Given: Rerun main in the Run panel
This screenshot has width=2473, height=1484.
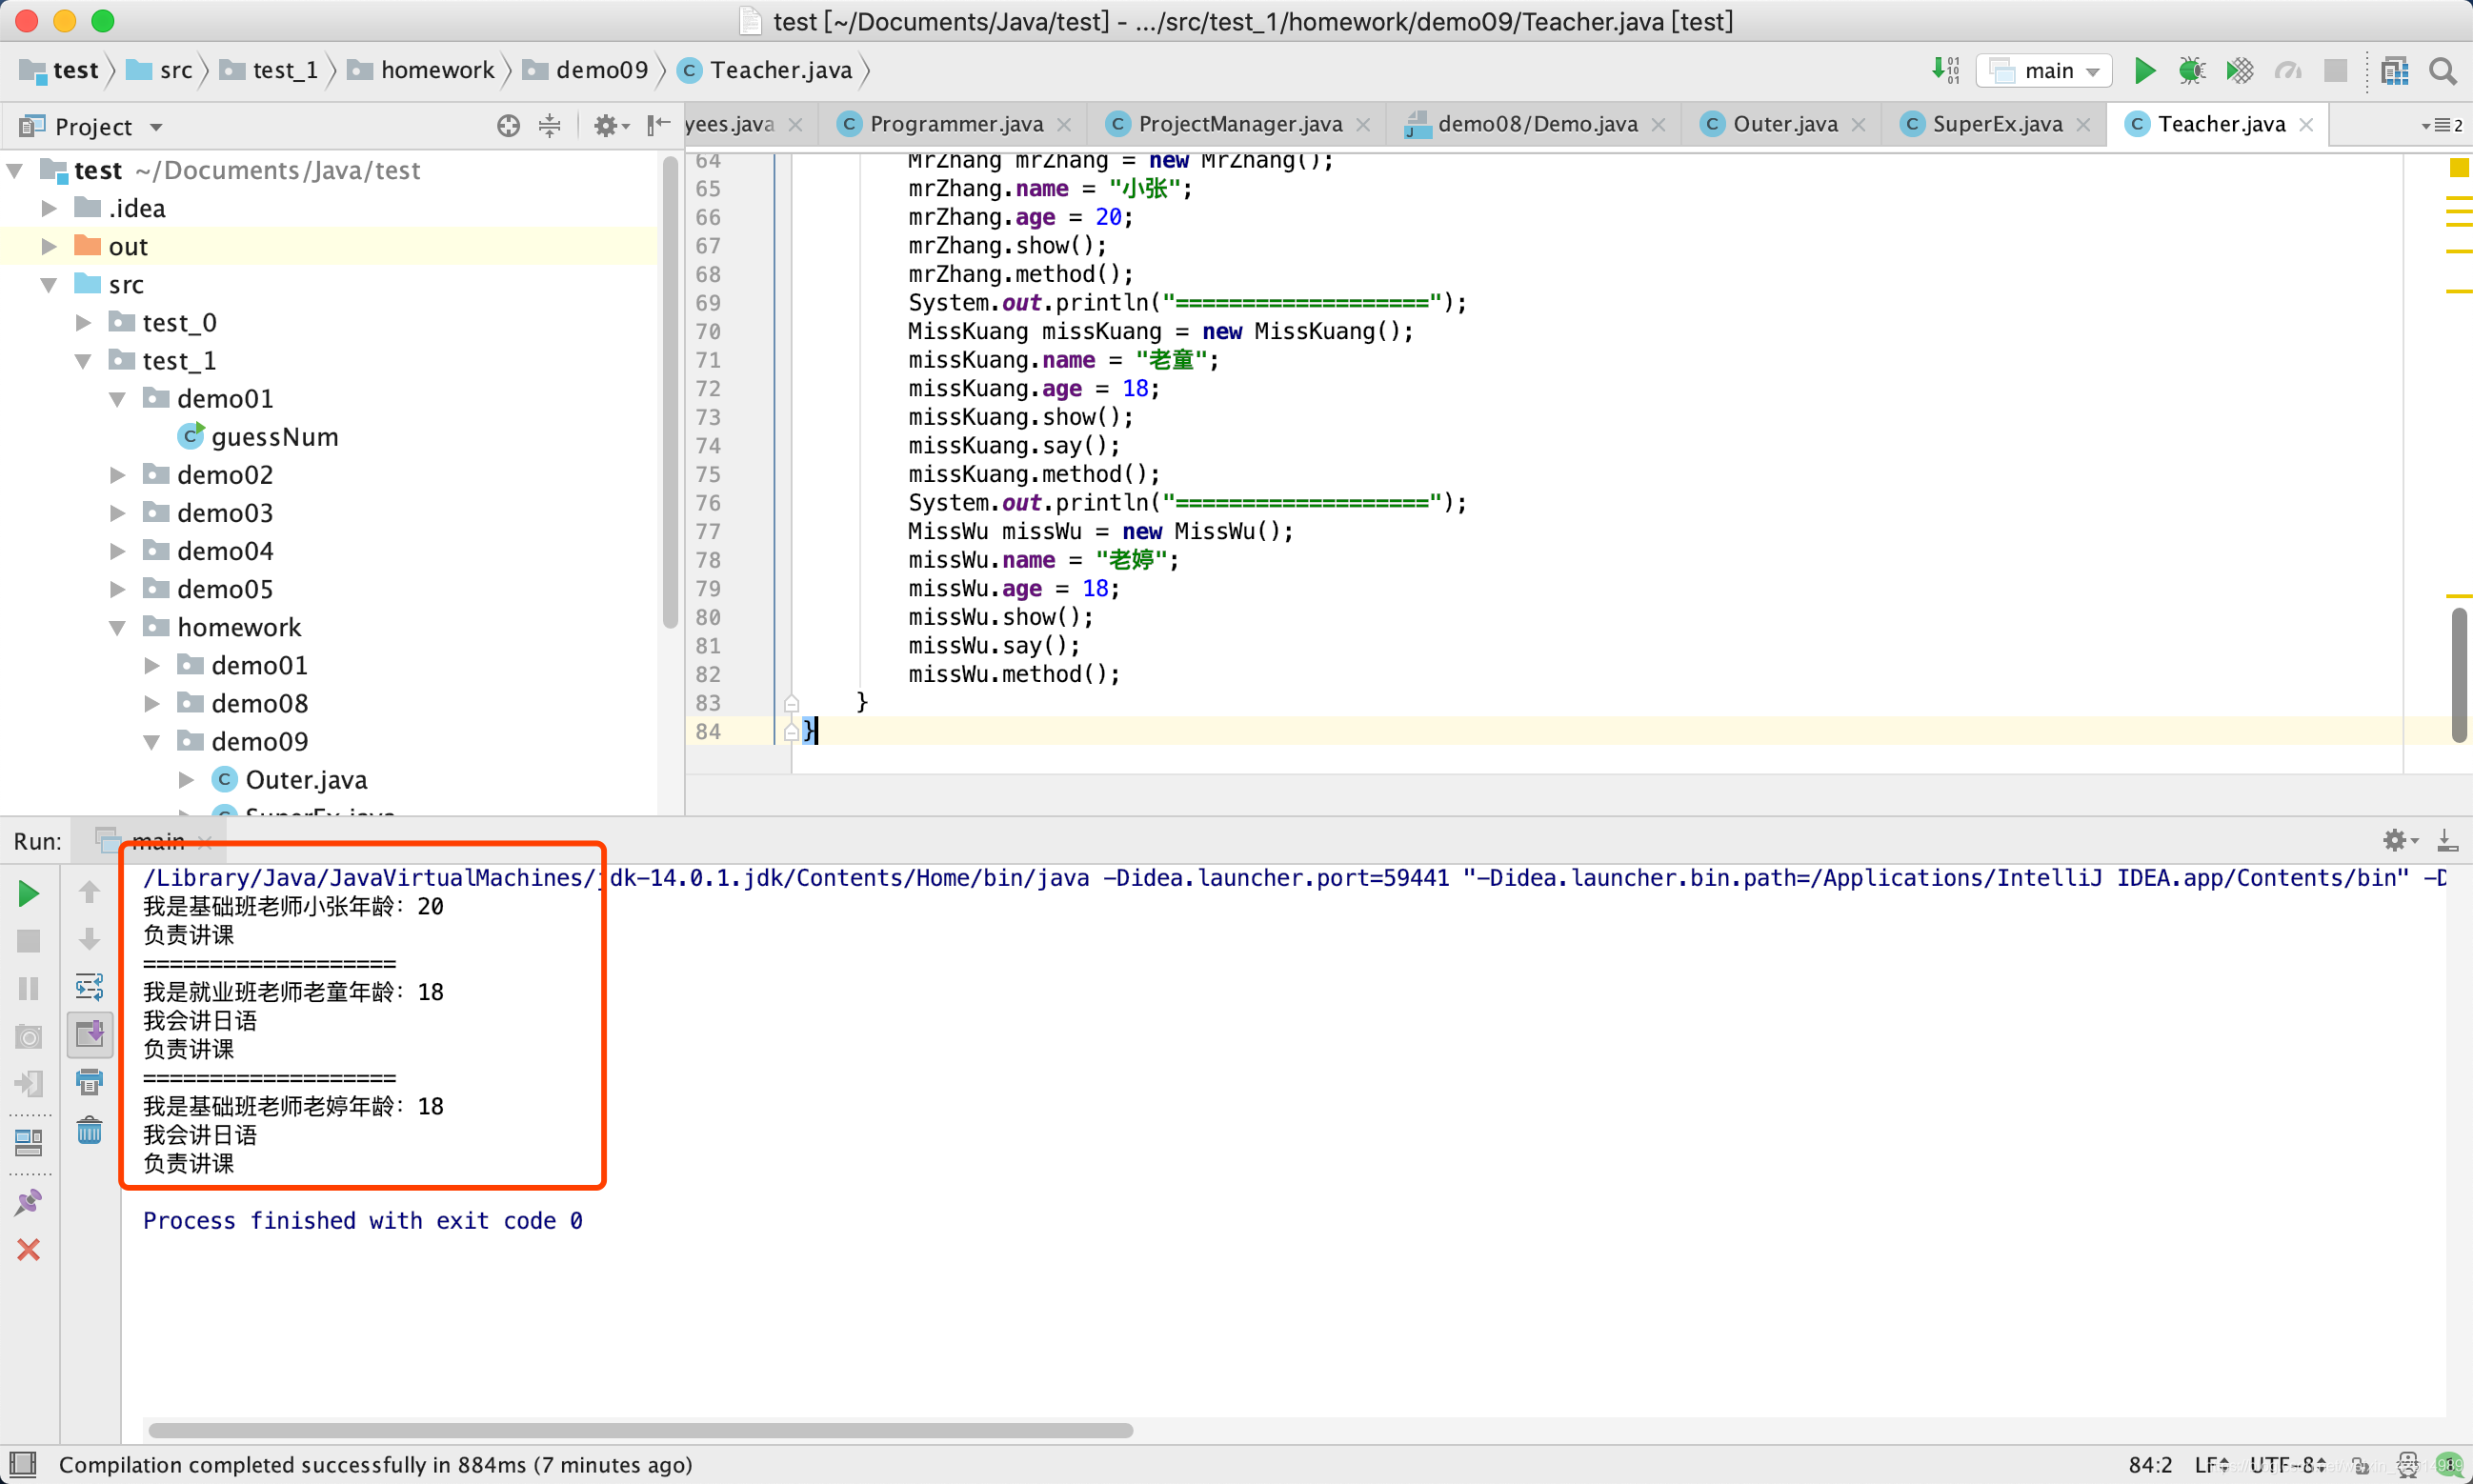Looking at the screenshot, I should tap(29, 893).
